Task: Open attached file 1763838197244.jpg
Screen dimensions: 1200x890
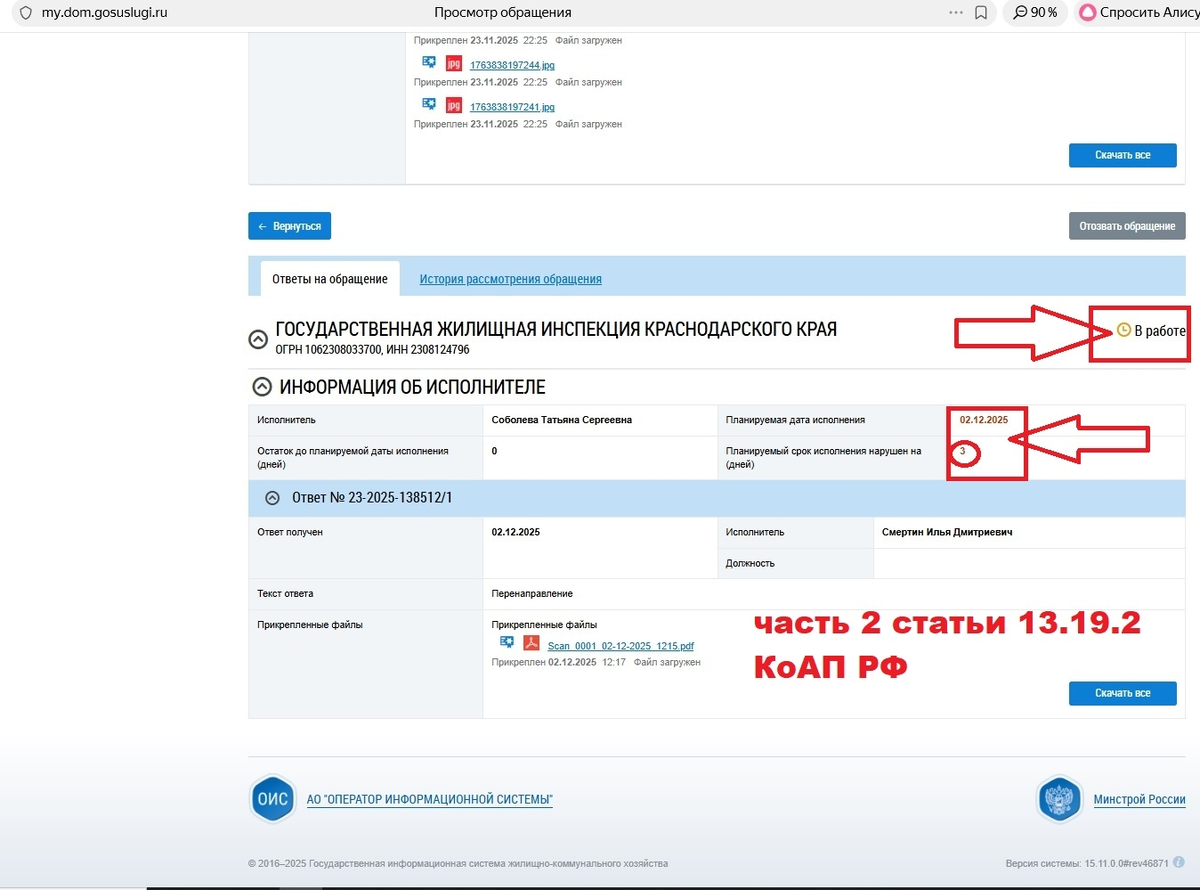Action: 512,65
